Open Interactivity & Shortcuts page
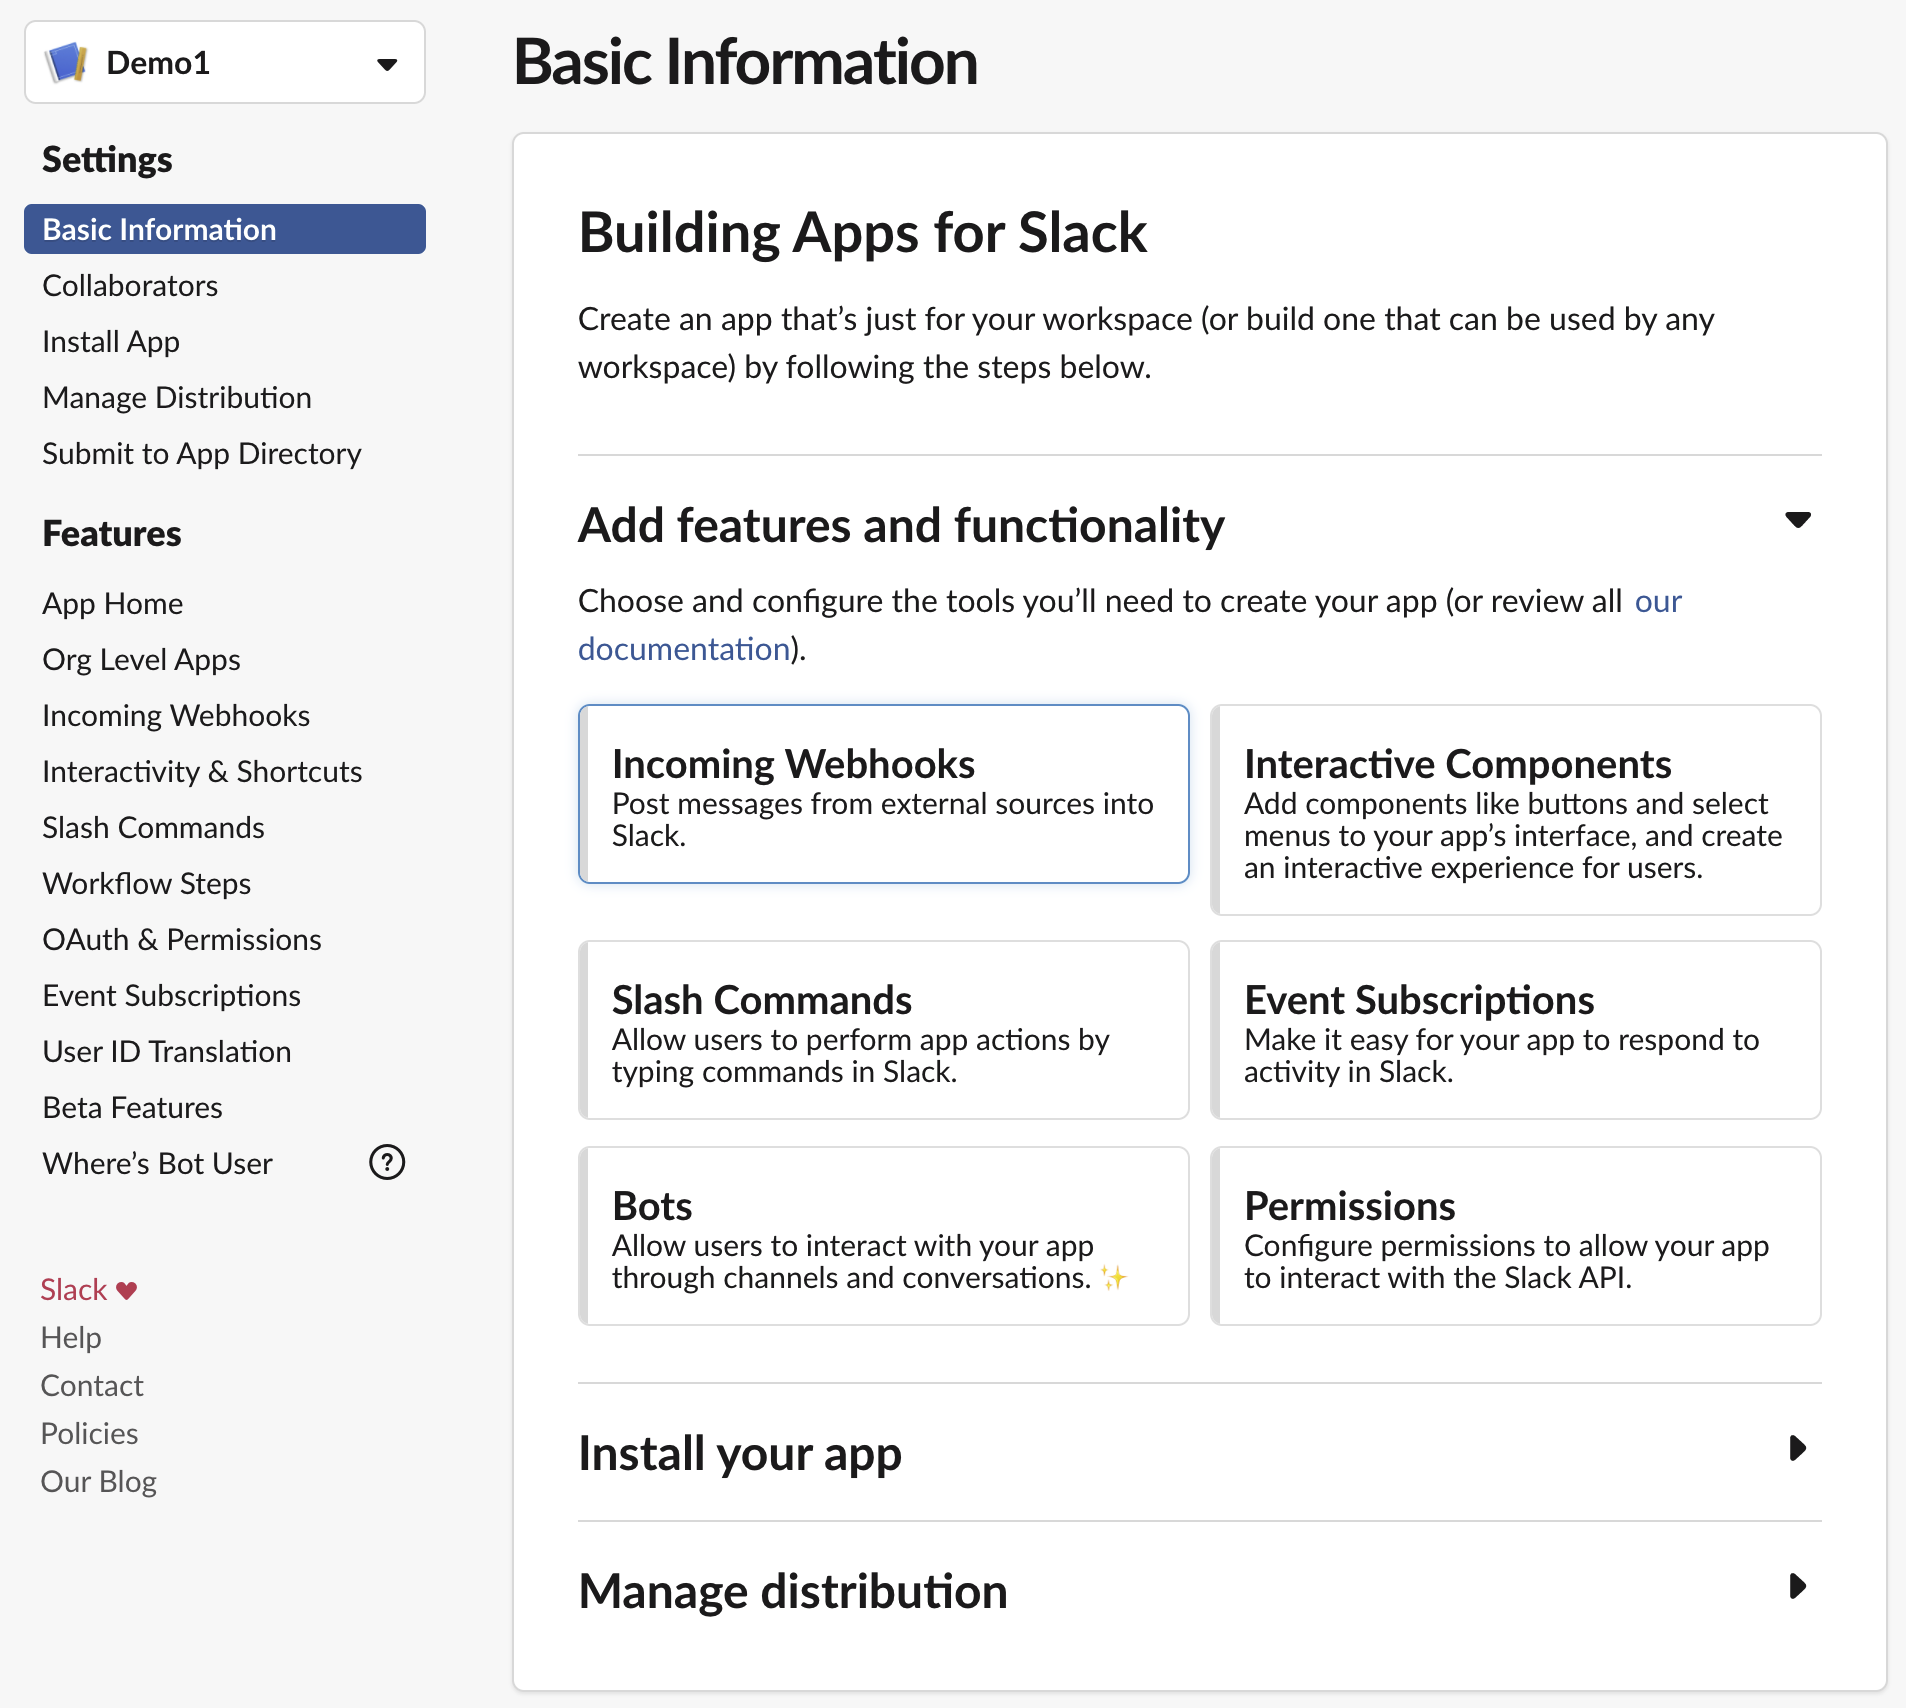Viewport: 1906px width, 1708px height. point(202,772)
